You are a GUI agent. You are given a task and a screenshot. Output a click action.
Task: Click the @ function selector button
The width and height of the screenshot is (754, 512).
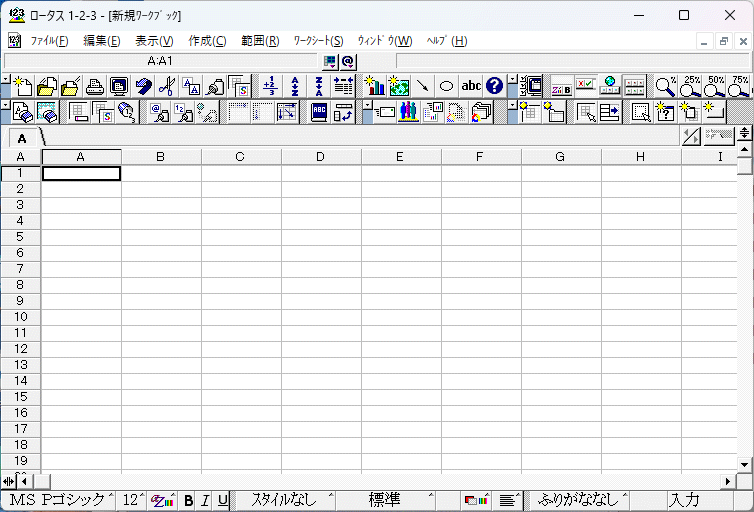pos(347,61)
